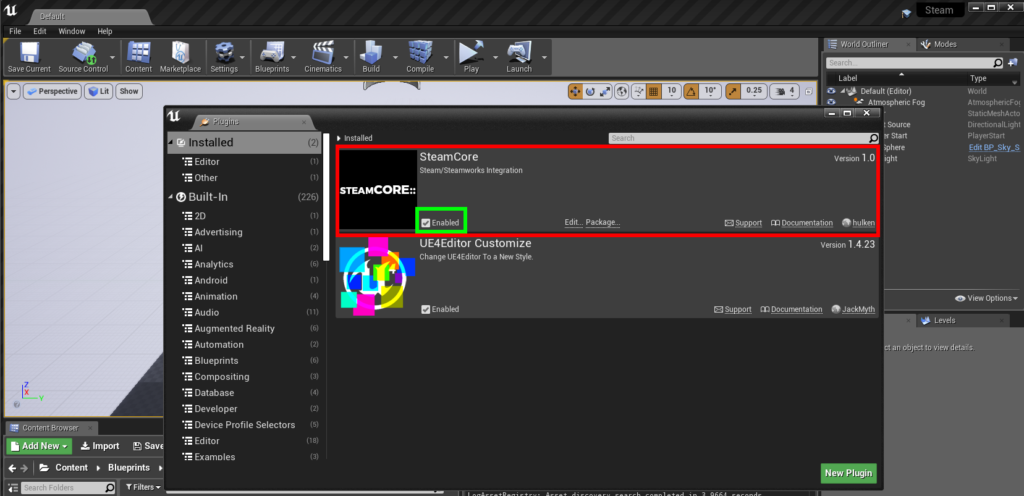The image size is (1024, 496).
Task: Toggle world coordinate system globe icon
Action: [x=622, y=91]
